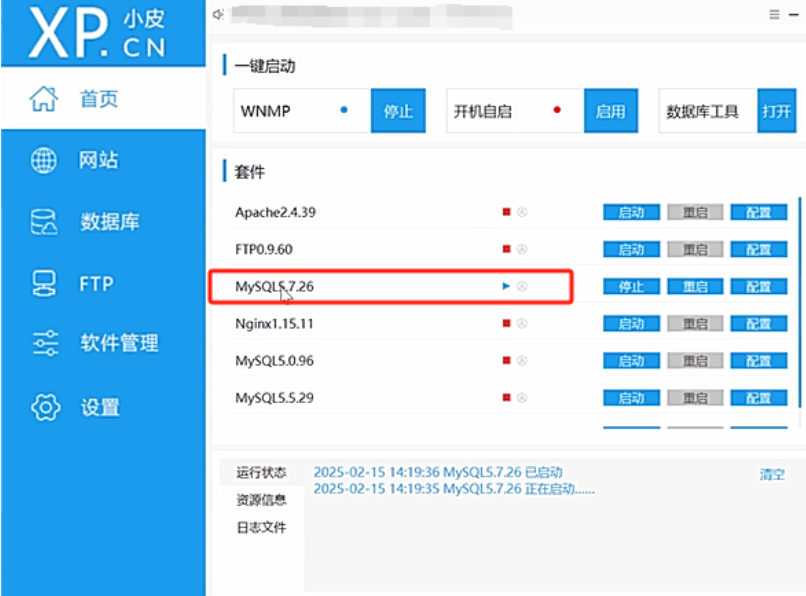This screenshot has height=596, width=806.
Task: Click the globe website icon
Action: point(44,160)
